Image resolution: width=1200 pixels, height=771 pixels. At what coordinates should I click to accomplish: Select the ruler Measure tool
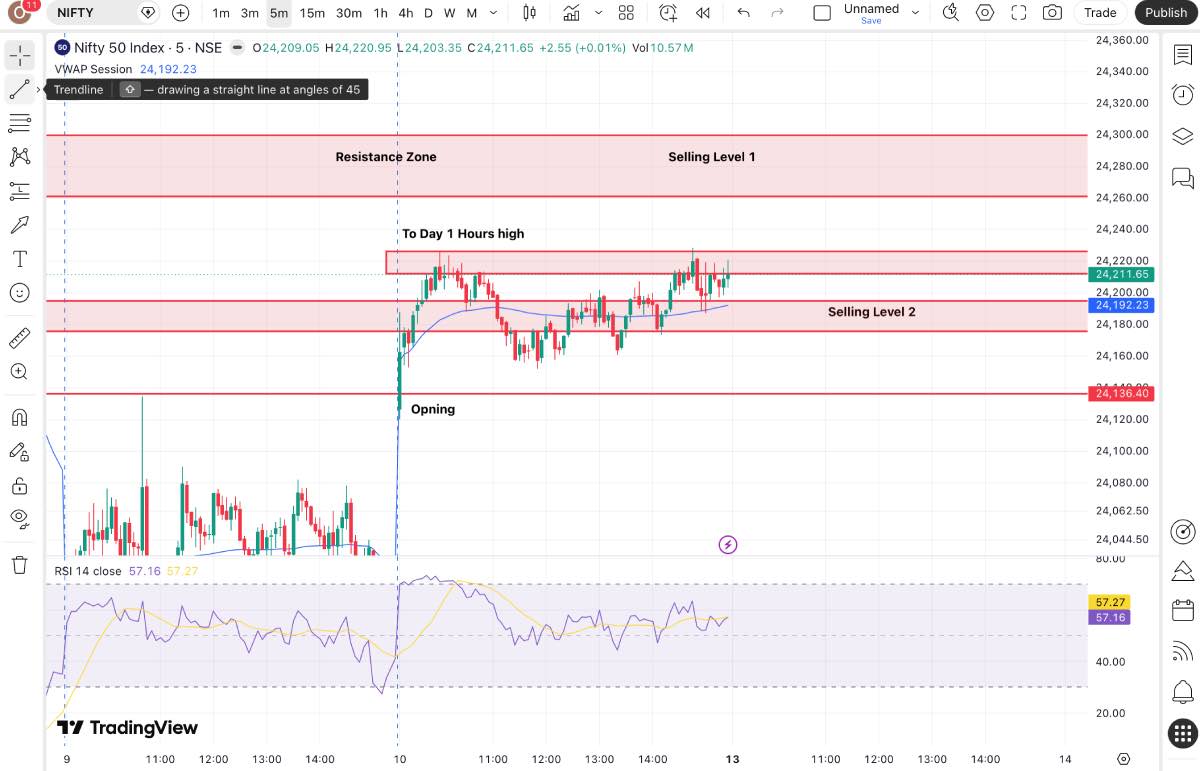click(19, 337)
